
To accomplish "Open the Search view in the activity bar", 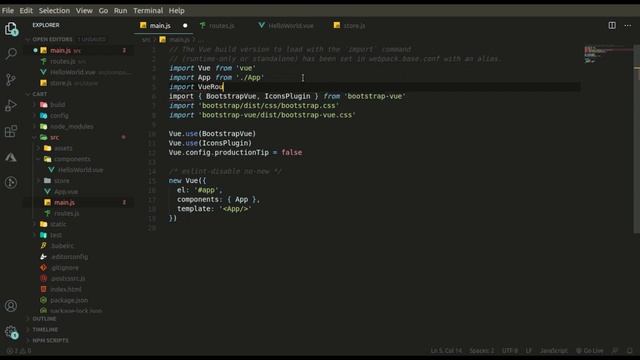I will pyautogui.click(x=11, y=53).
